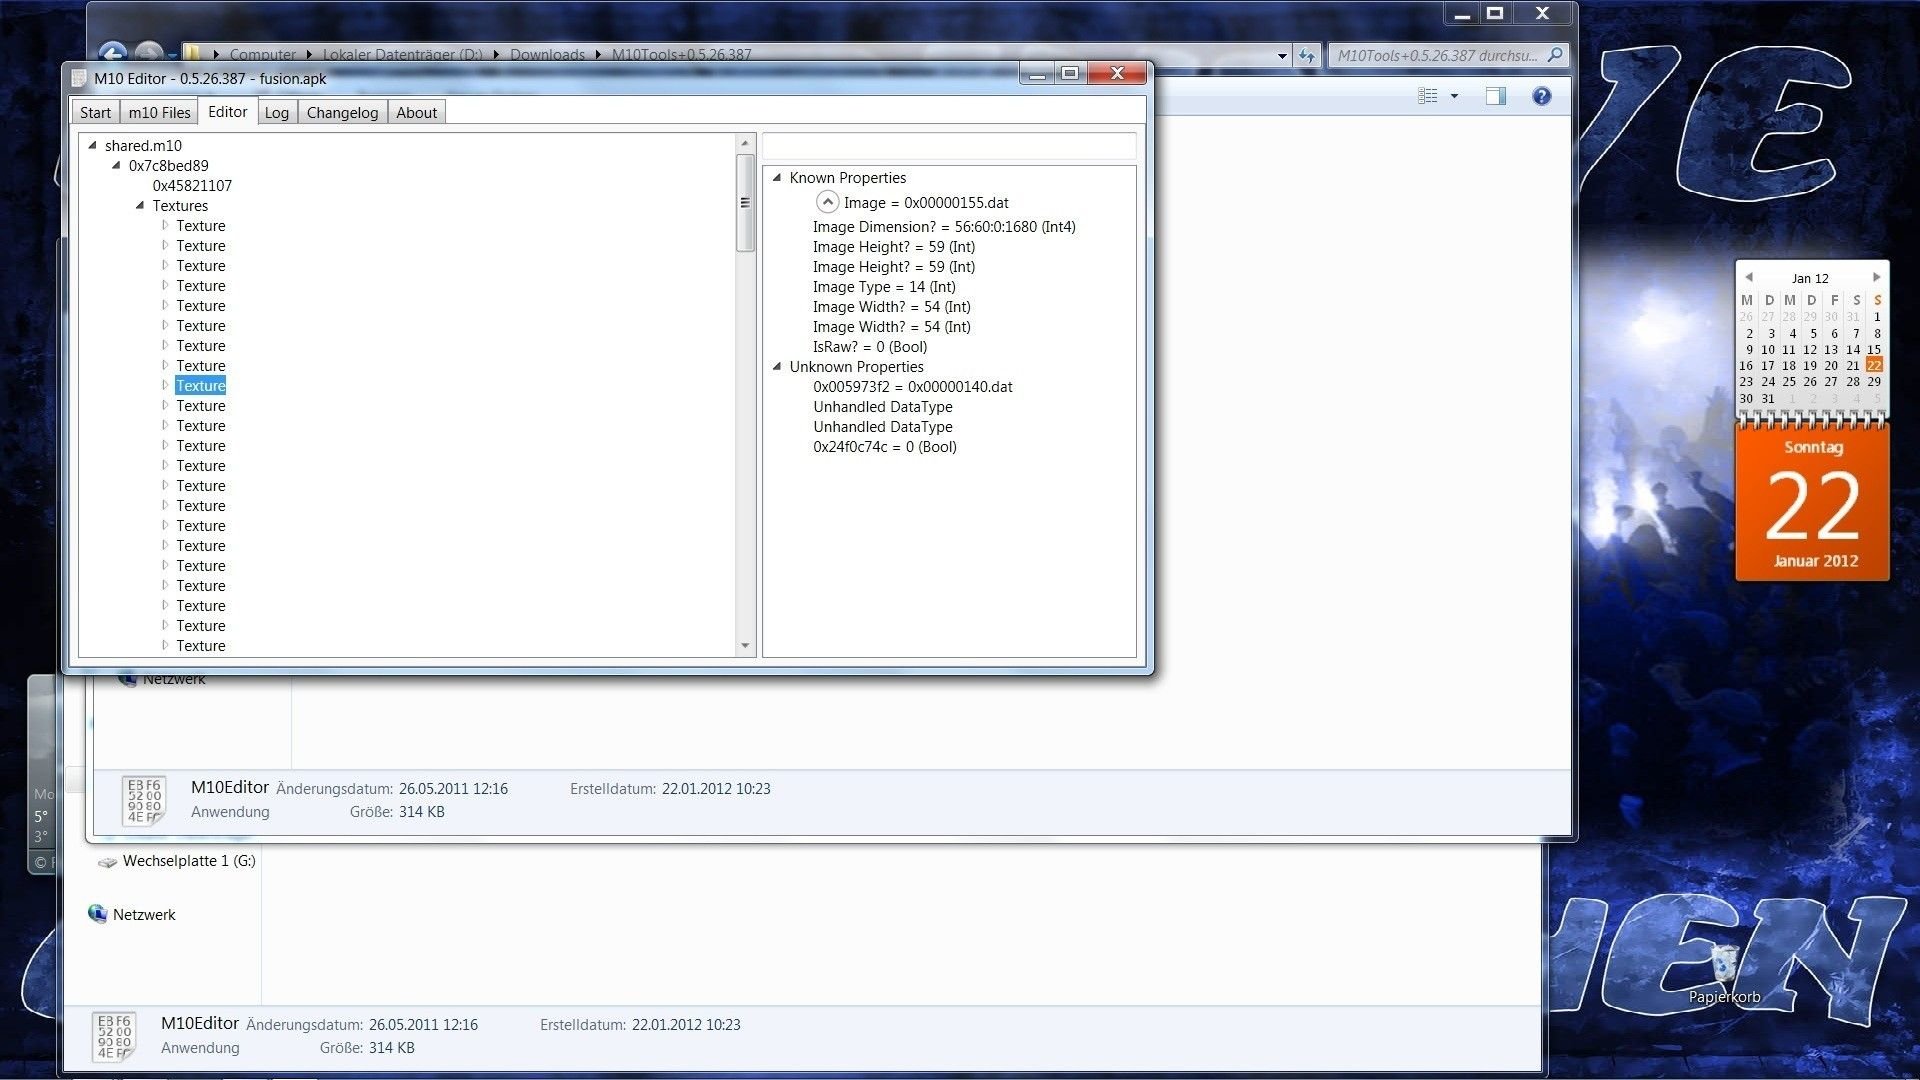Select the Textures tree label
Image resolution: width=1920 pixels, height=1080 pixels.
180,206
